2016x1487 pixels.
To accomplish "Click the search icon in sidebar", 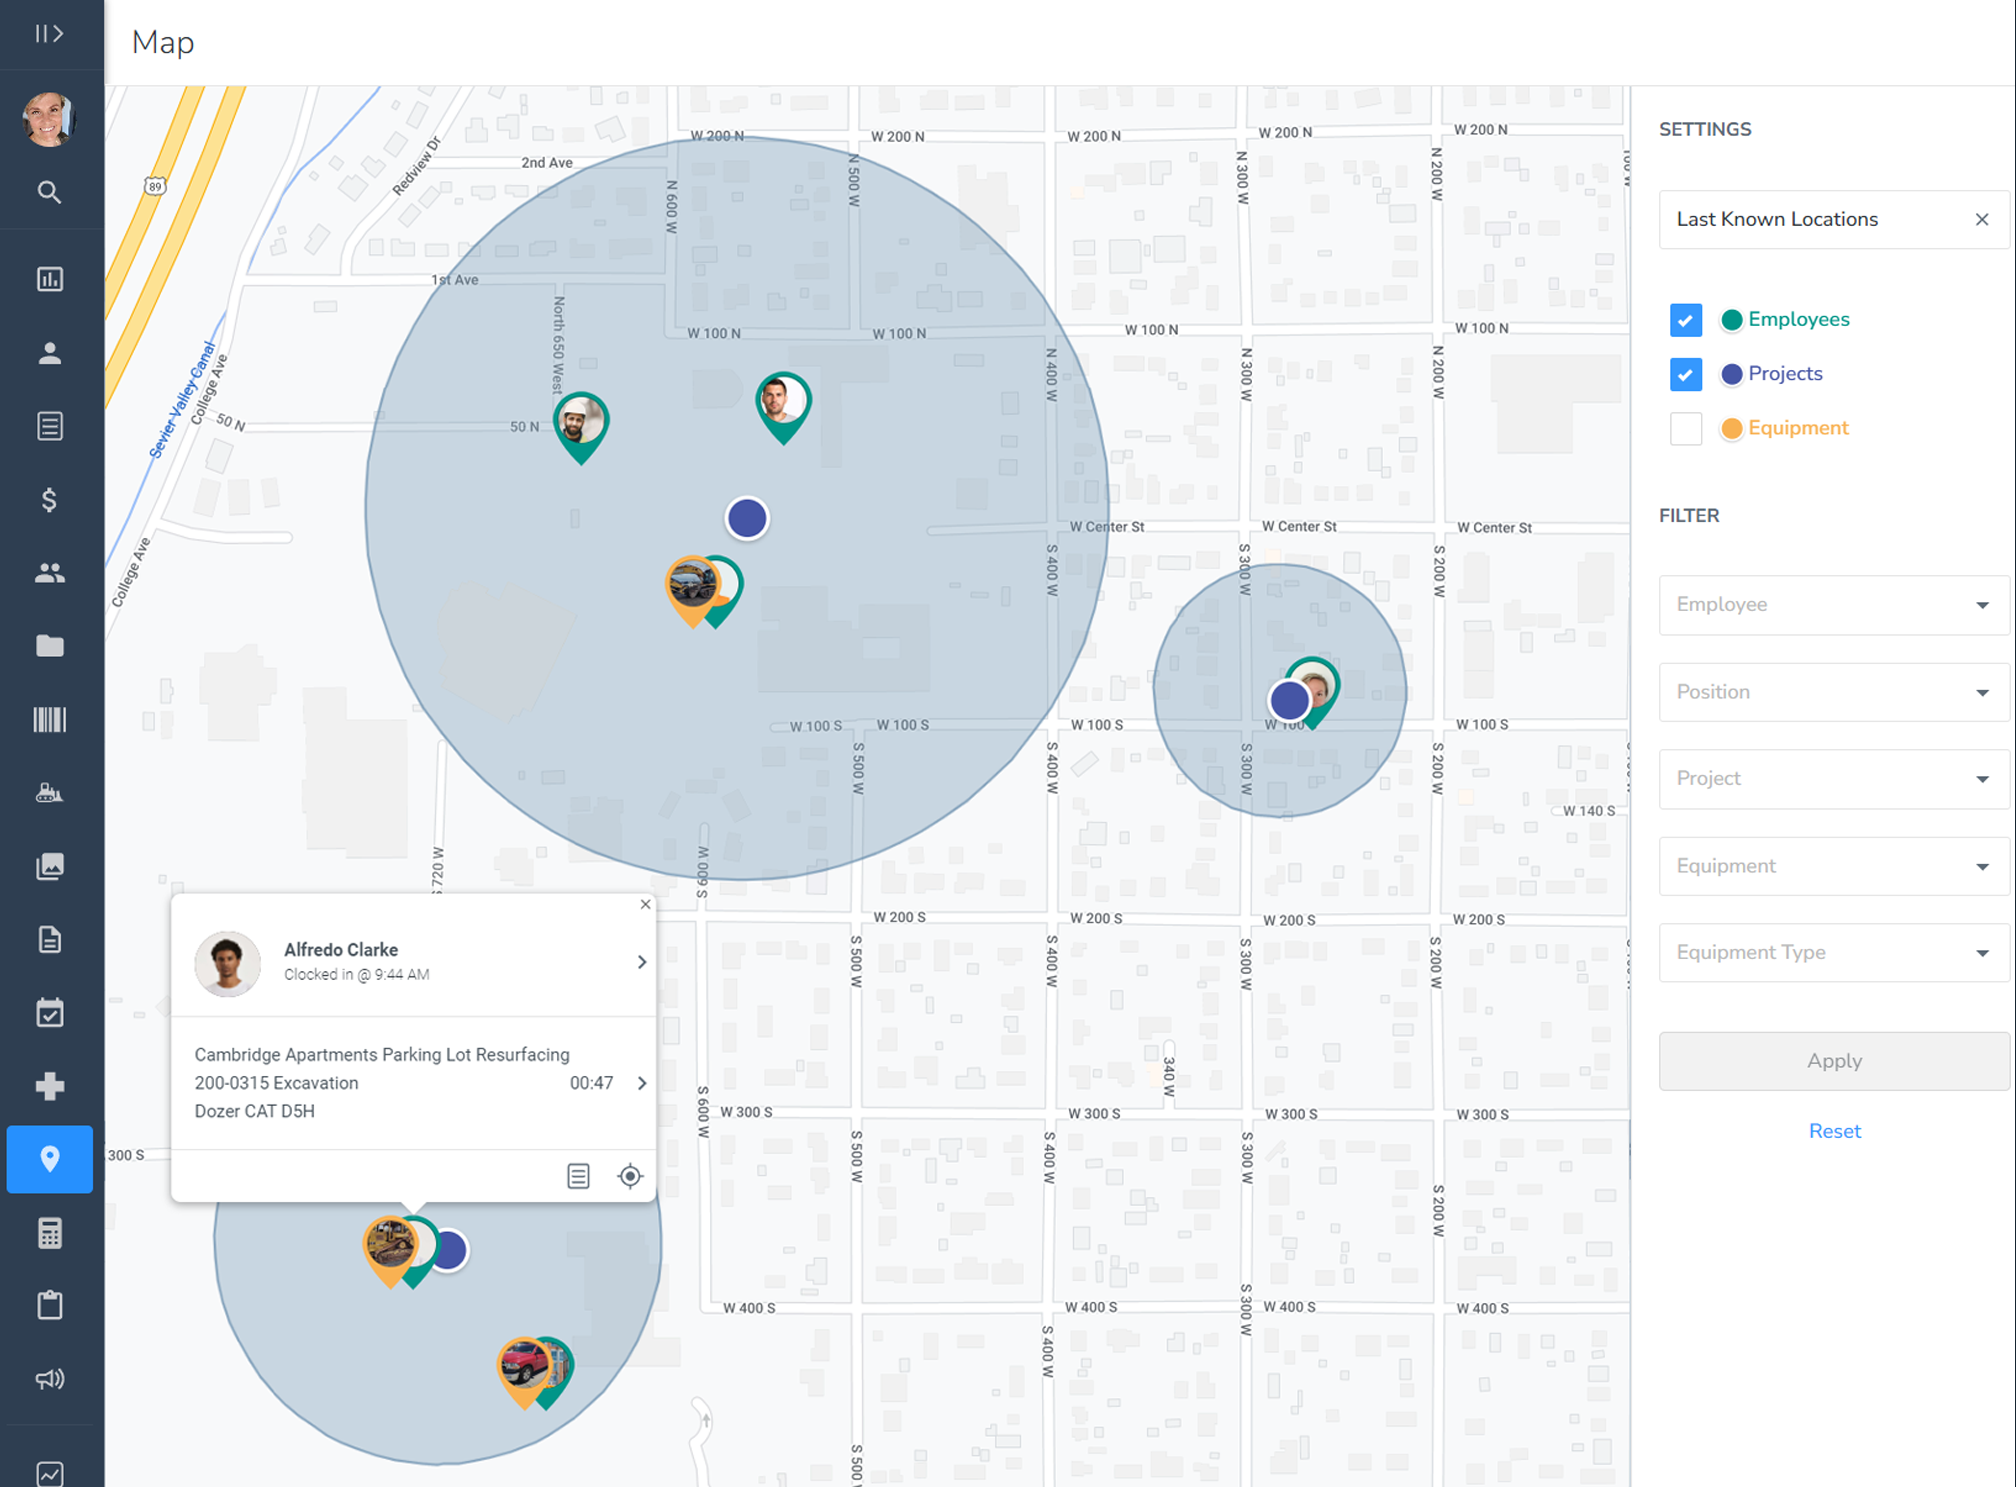I will click(x=49, y=192).
